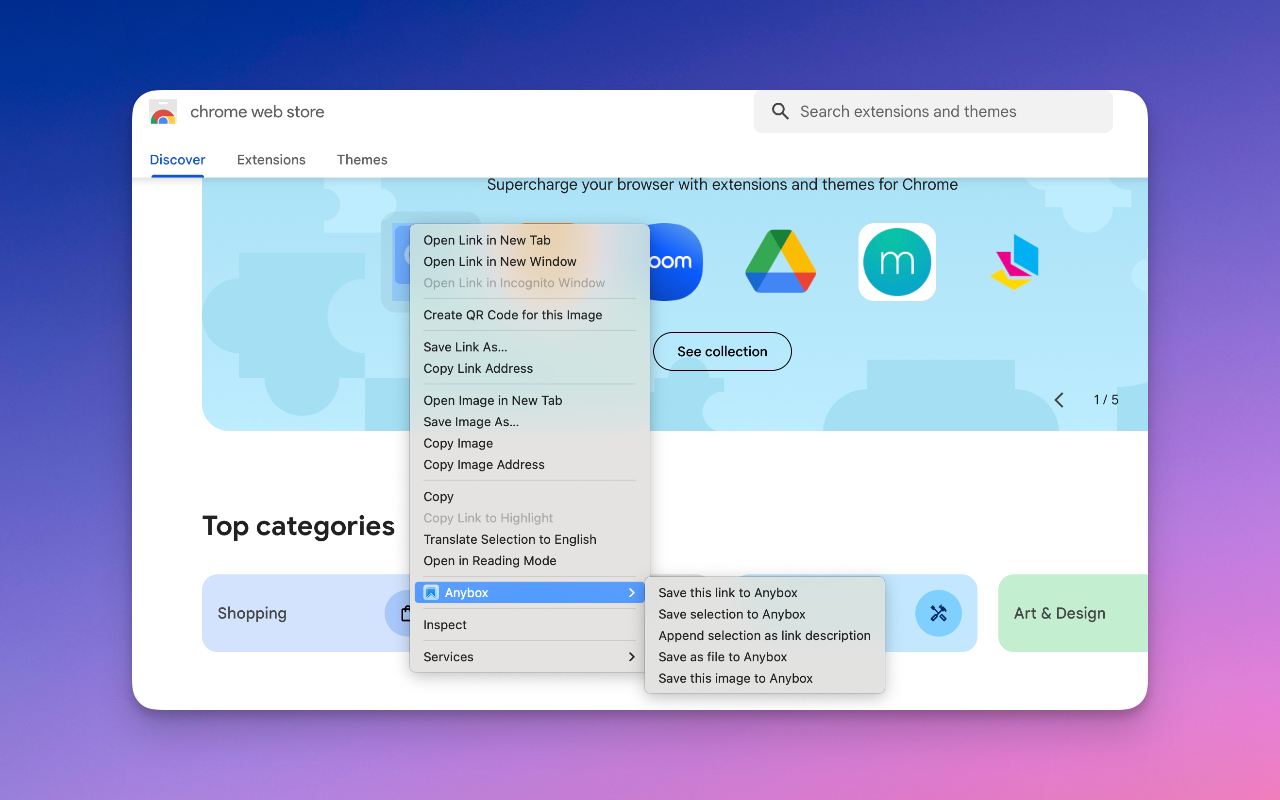Open the Zoom extension icon
The width and height of the screenshot is (1280, 800).
pos(677,262)
